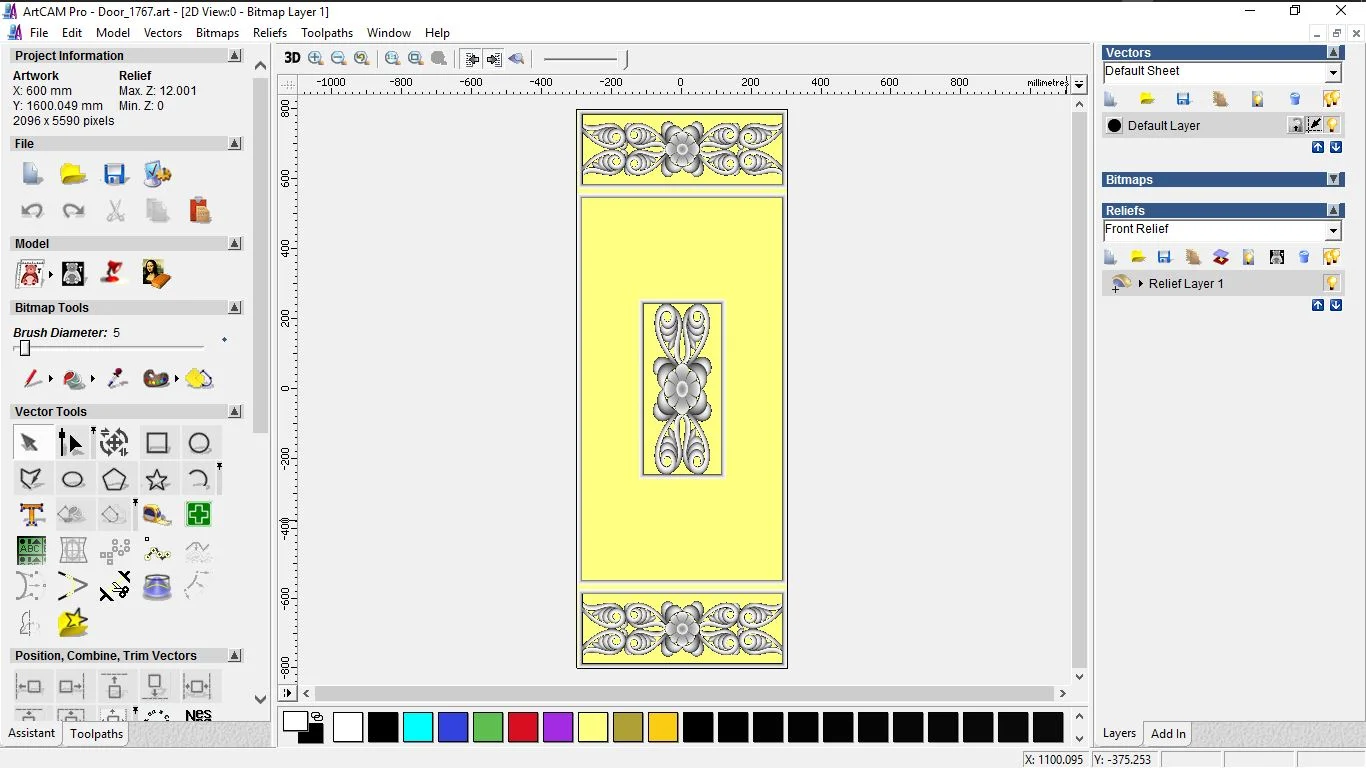Toggle Default Layer vector visibility bulb
This screenshot has height=768, width=1366.
click(x=1332, y=125)
